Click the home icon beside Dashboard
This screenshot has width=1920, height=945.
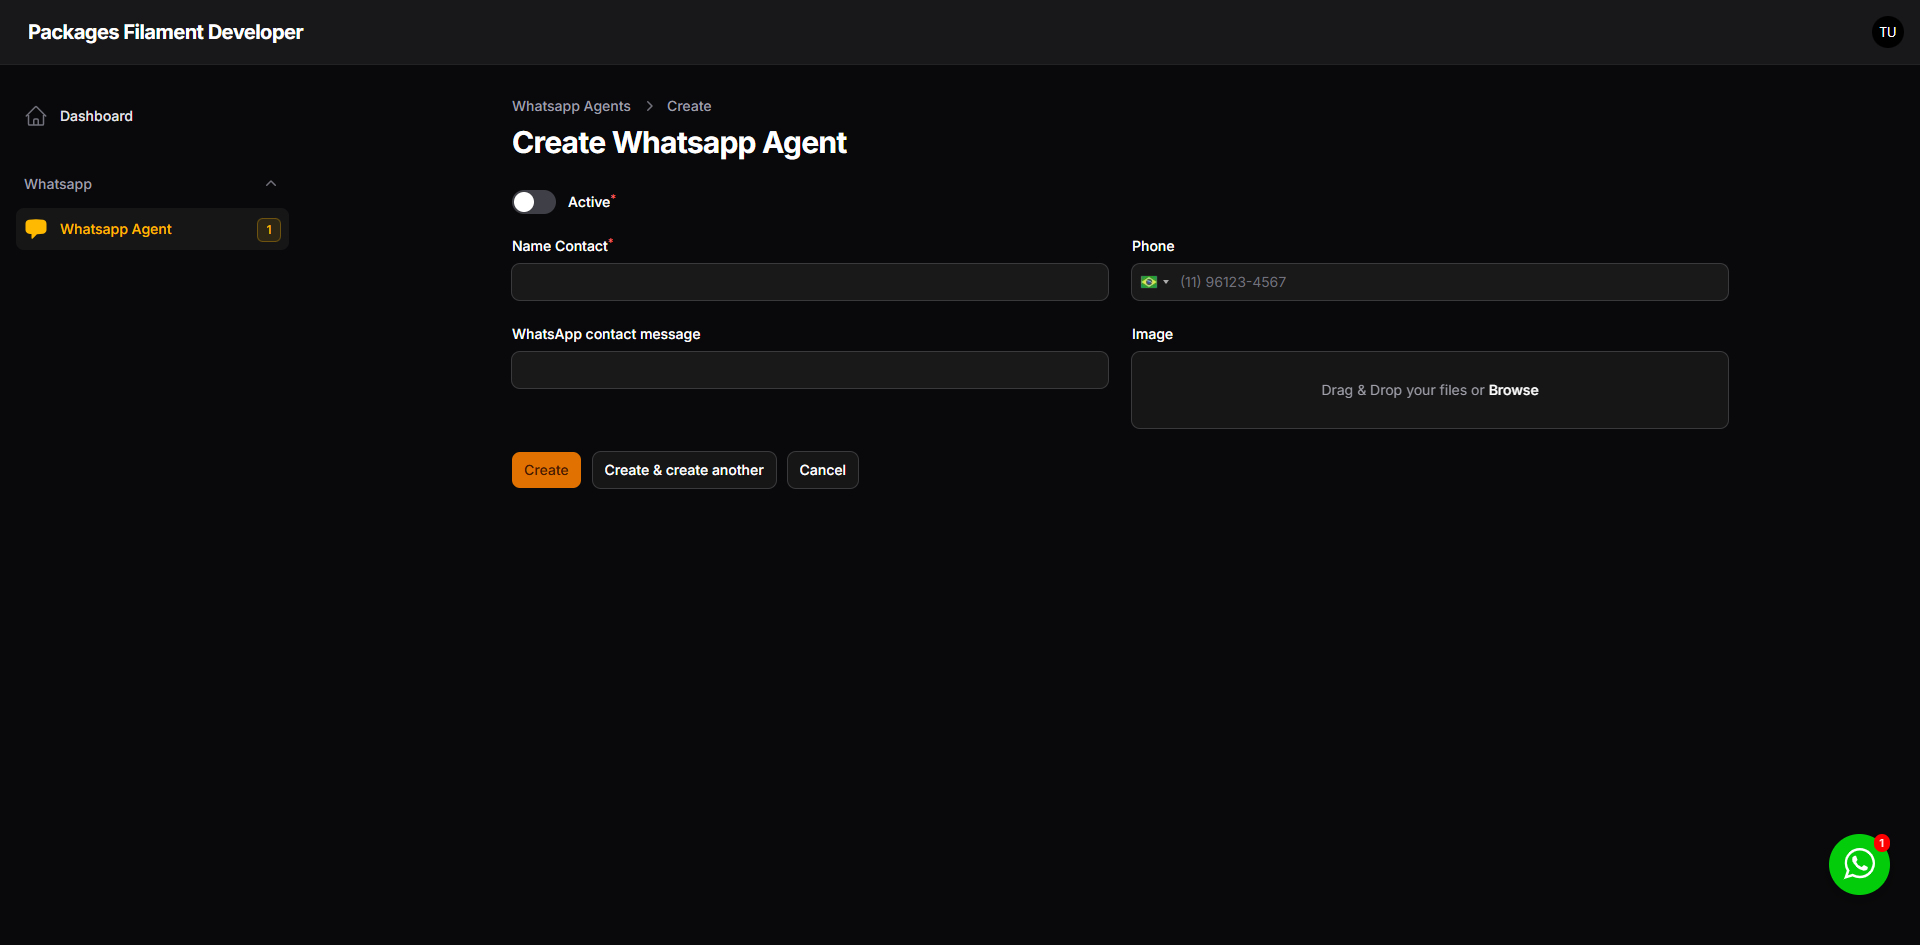tap(36, 116)
